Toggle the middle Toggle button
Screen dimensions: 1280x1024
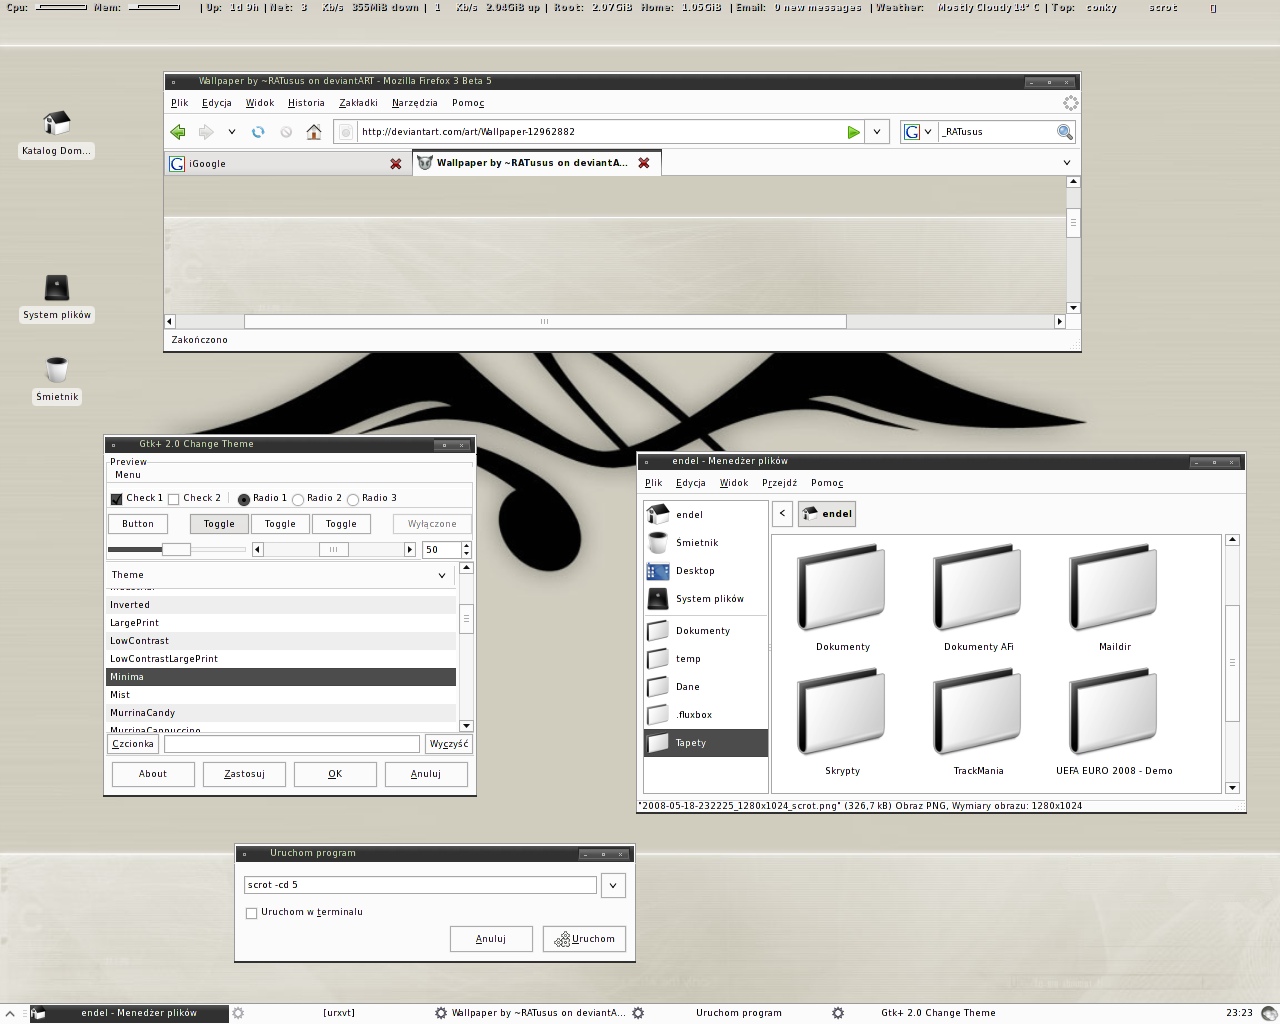(x=280, y=524)
